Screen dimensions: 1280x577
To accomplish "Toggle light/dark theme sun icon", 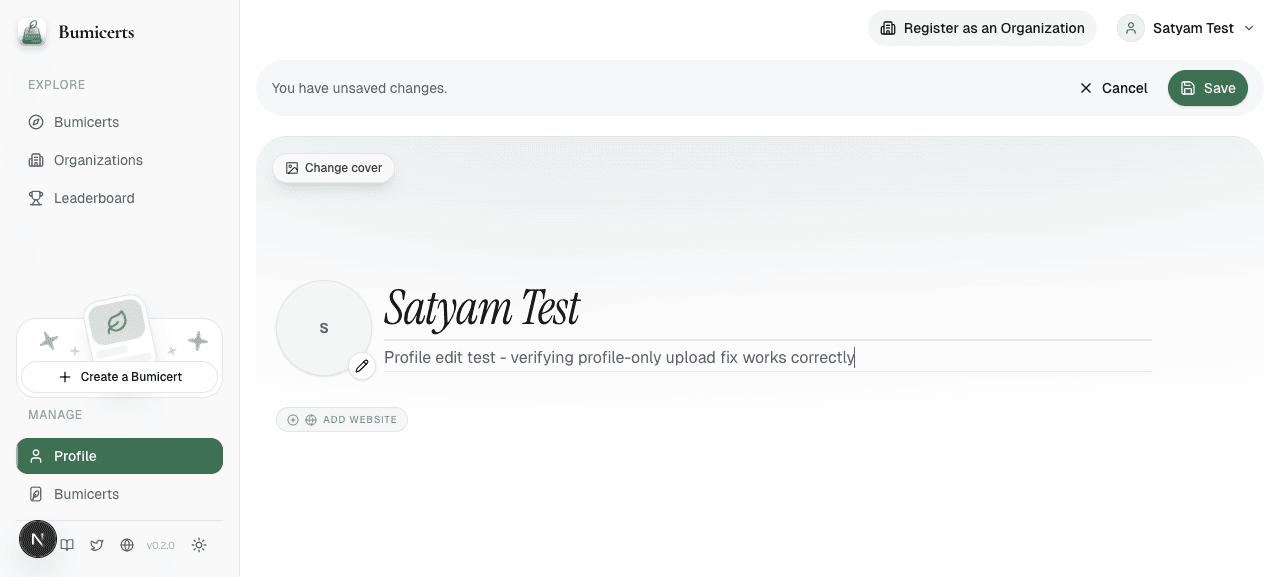I will coord(199,545).
